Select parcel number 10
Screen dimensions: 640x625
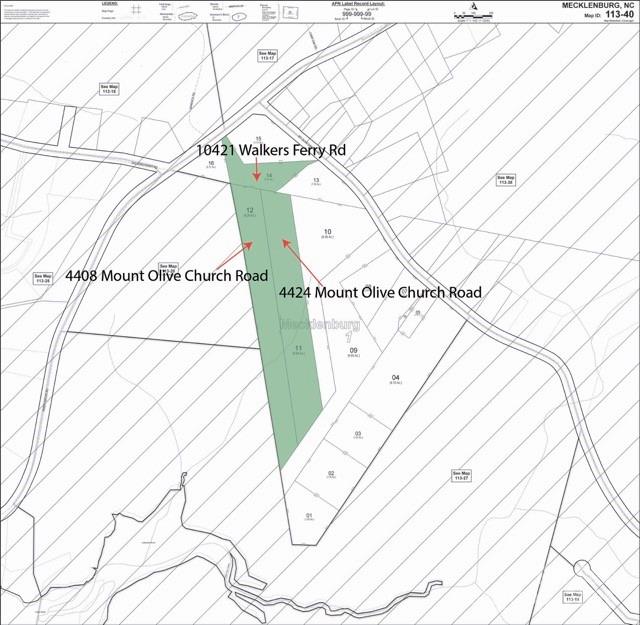pyautogui.click(x=326, y=232)
